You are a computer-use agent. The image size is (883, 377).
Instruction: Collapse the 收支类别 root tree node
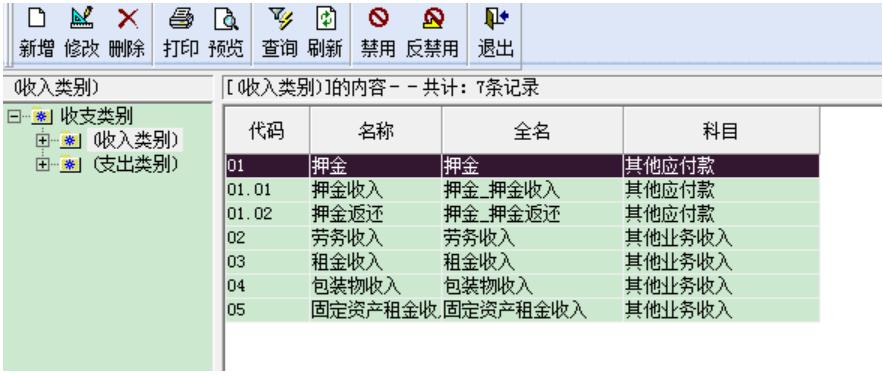(14, 117)
